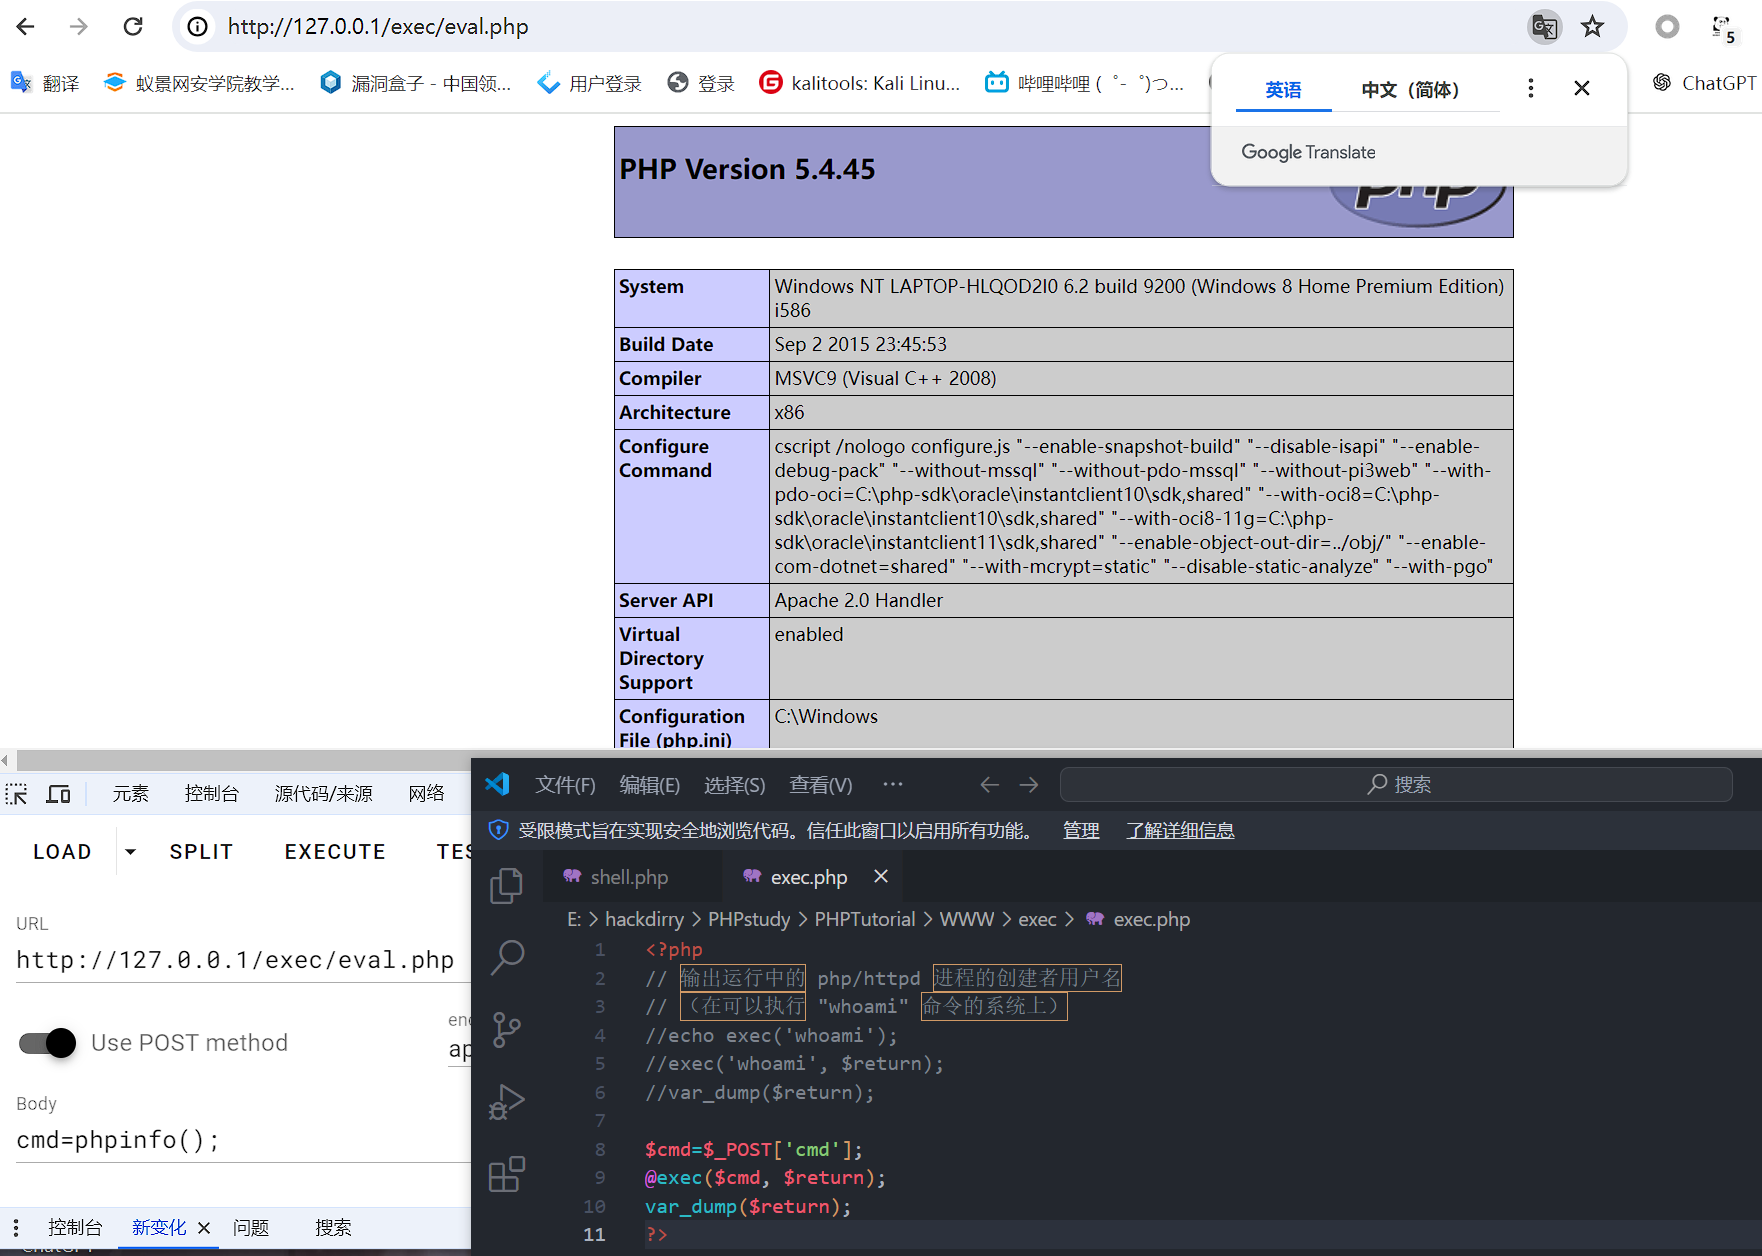Viewport: 1762px width, 1256px height.
Task: Click the HackBar LOAD button
Action: pos(62,852)
